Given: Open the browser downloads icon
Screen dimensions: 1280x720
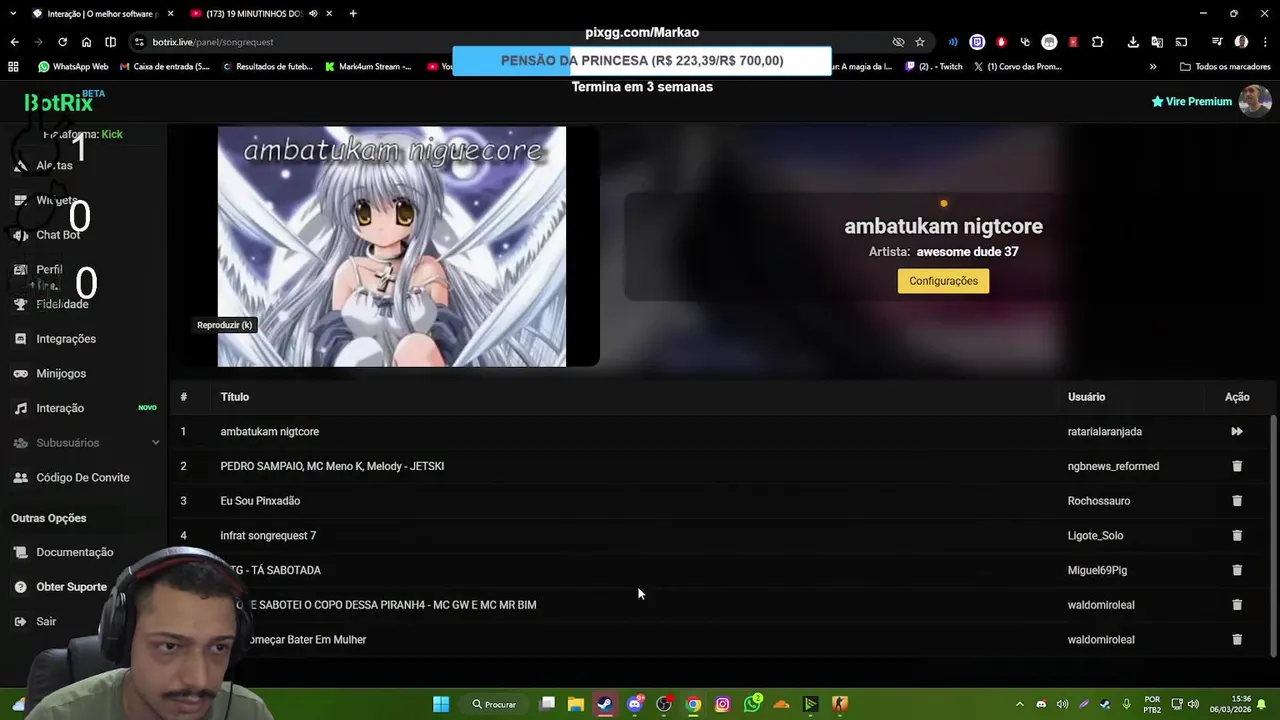Looking at the screenshot, I should [x=1133, y=42].
